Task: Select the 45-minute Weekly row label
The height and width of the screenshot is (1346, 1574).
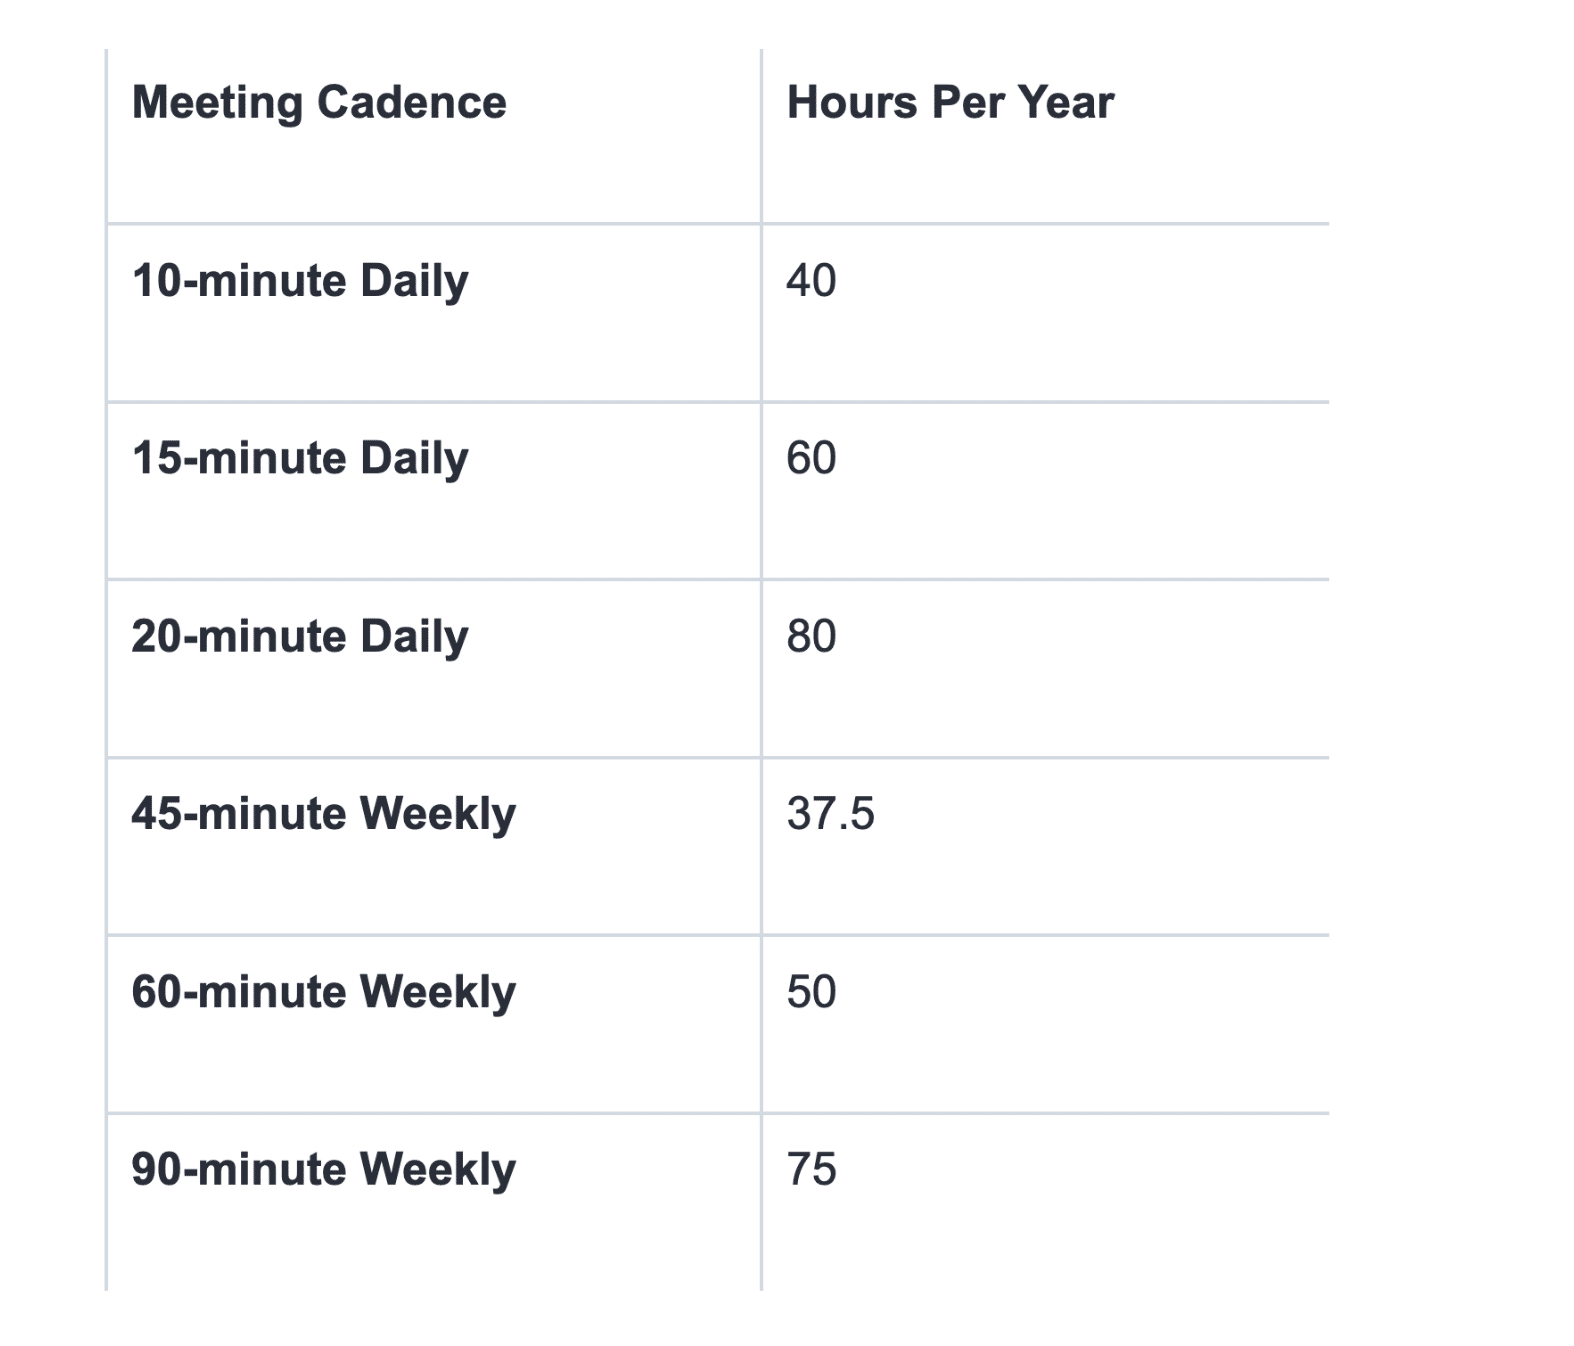Action: click(x=324, y=814)
